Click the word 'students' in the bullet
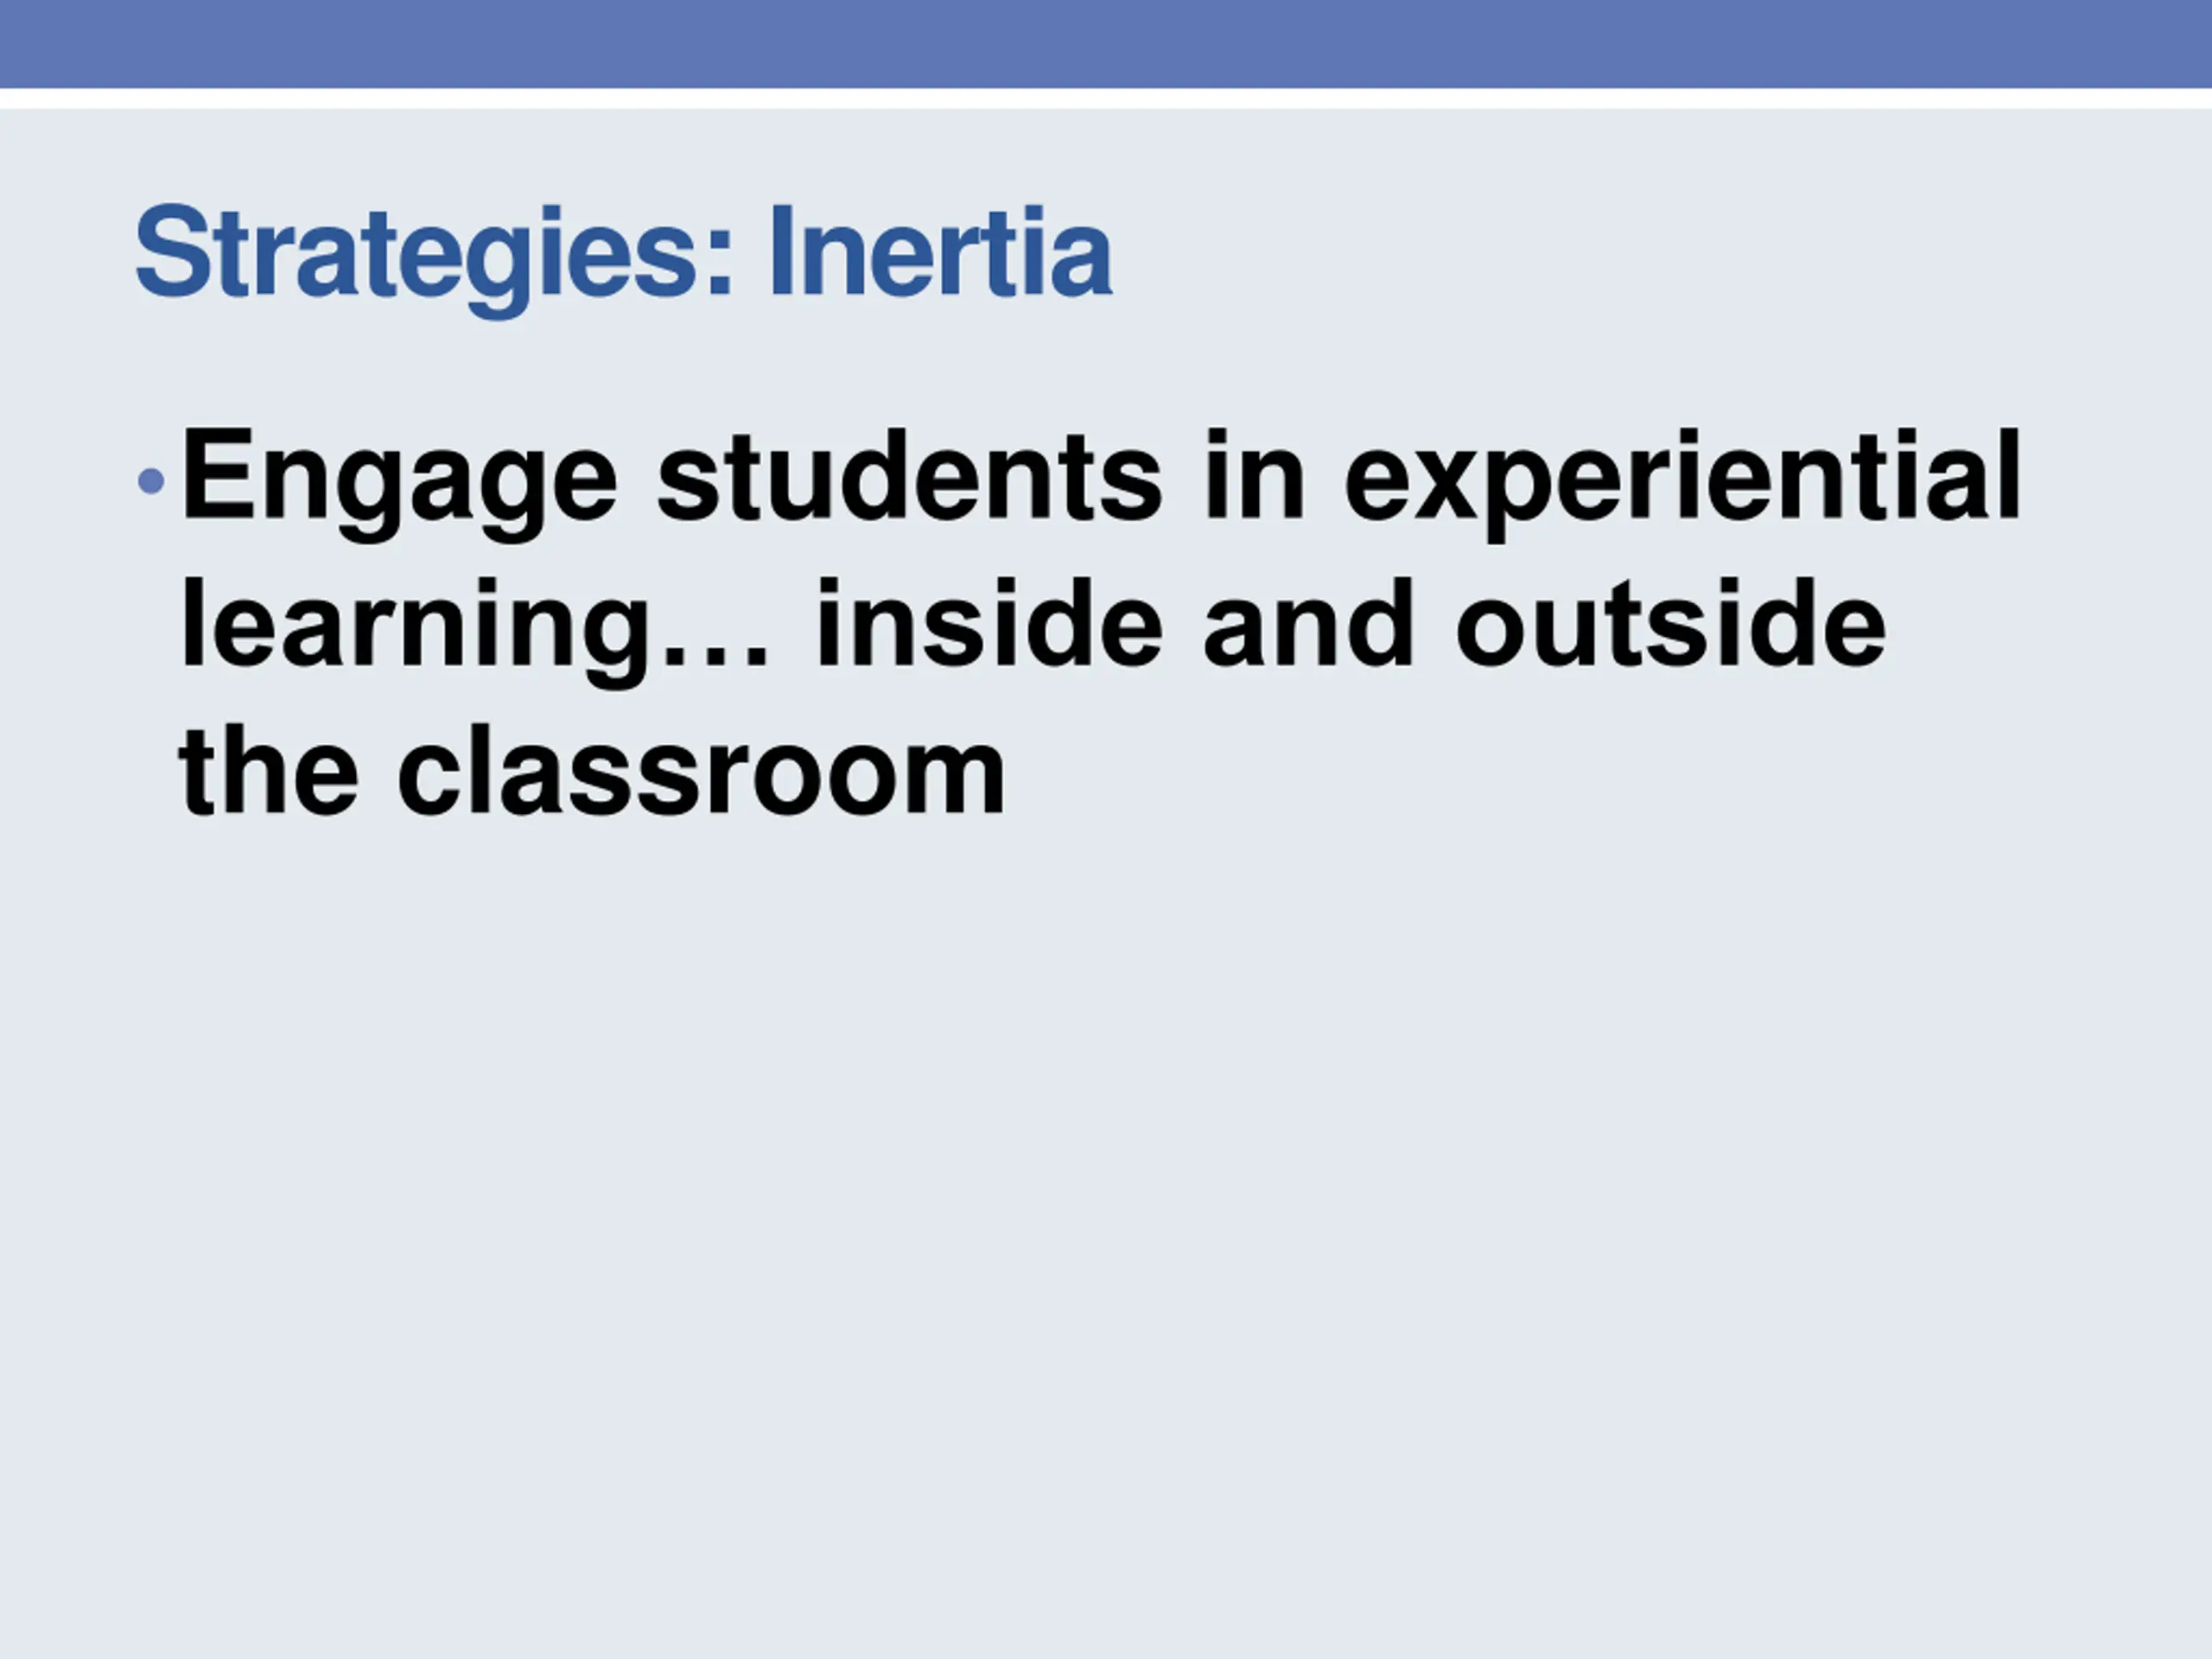The width and height of the screenshot is (2212, 1659). [x=910, y=475]
